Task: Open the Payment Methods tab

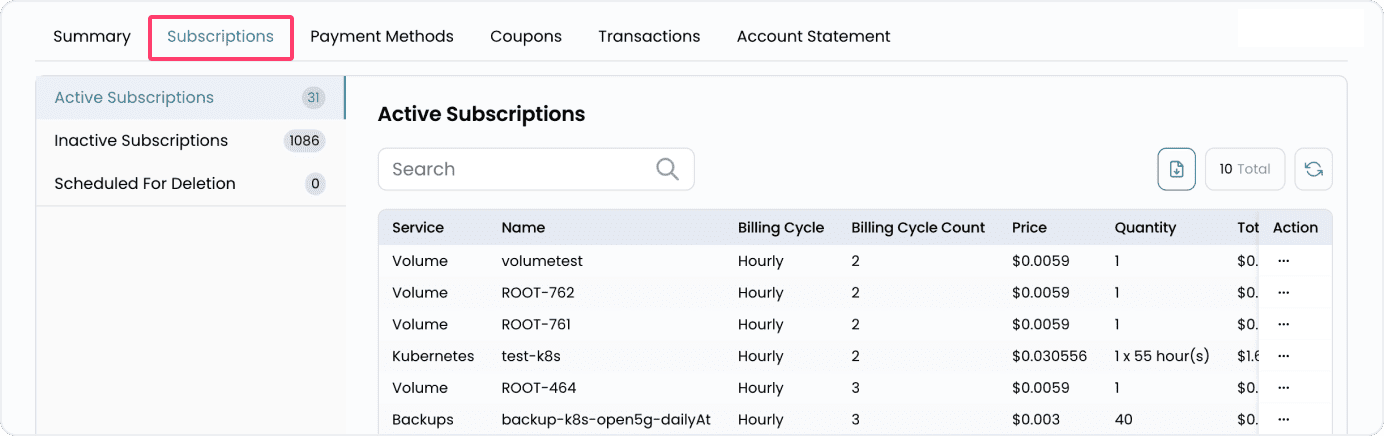Action: coord(382,37)
